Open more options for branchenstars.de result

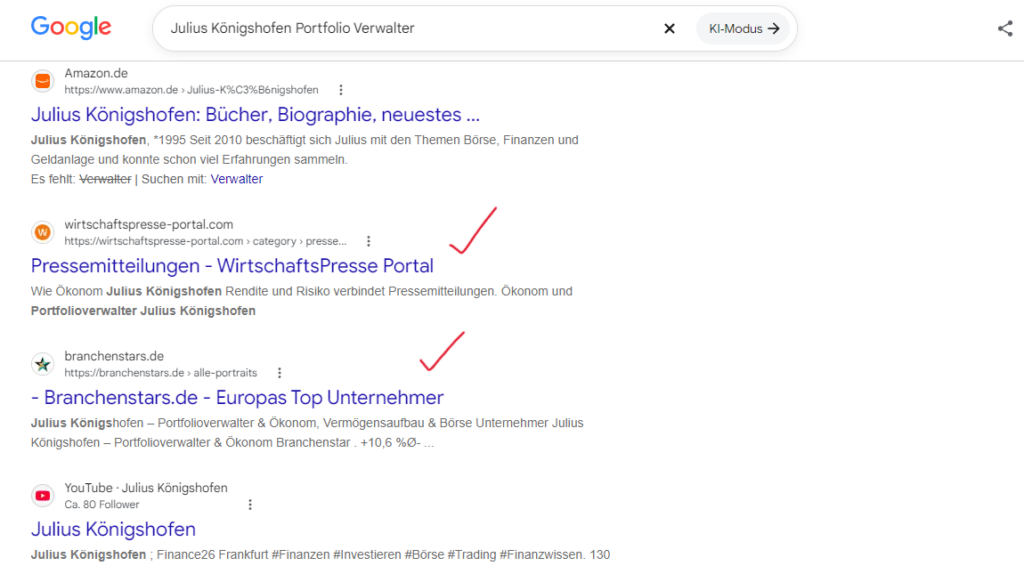point(280,373)
